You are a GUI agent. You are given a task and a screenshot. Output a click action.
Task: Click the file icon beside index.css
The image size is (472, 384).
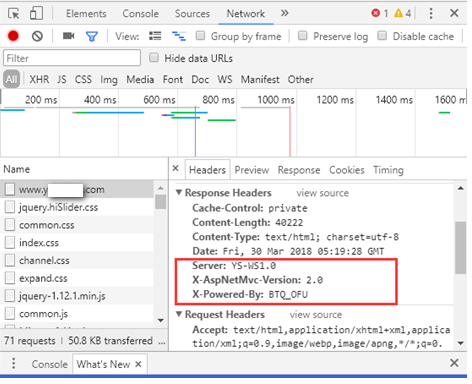[10, 242]
